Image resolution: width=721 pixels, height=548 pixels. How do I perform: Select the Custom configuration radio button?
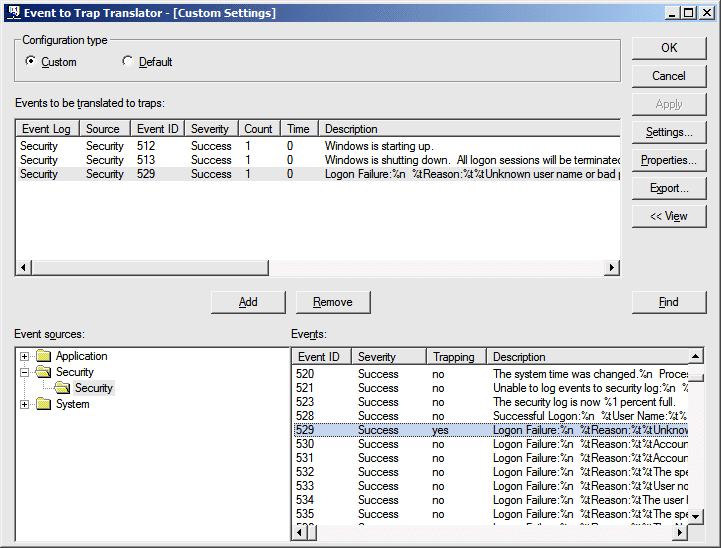(30, 62)
